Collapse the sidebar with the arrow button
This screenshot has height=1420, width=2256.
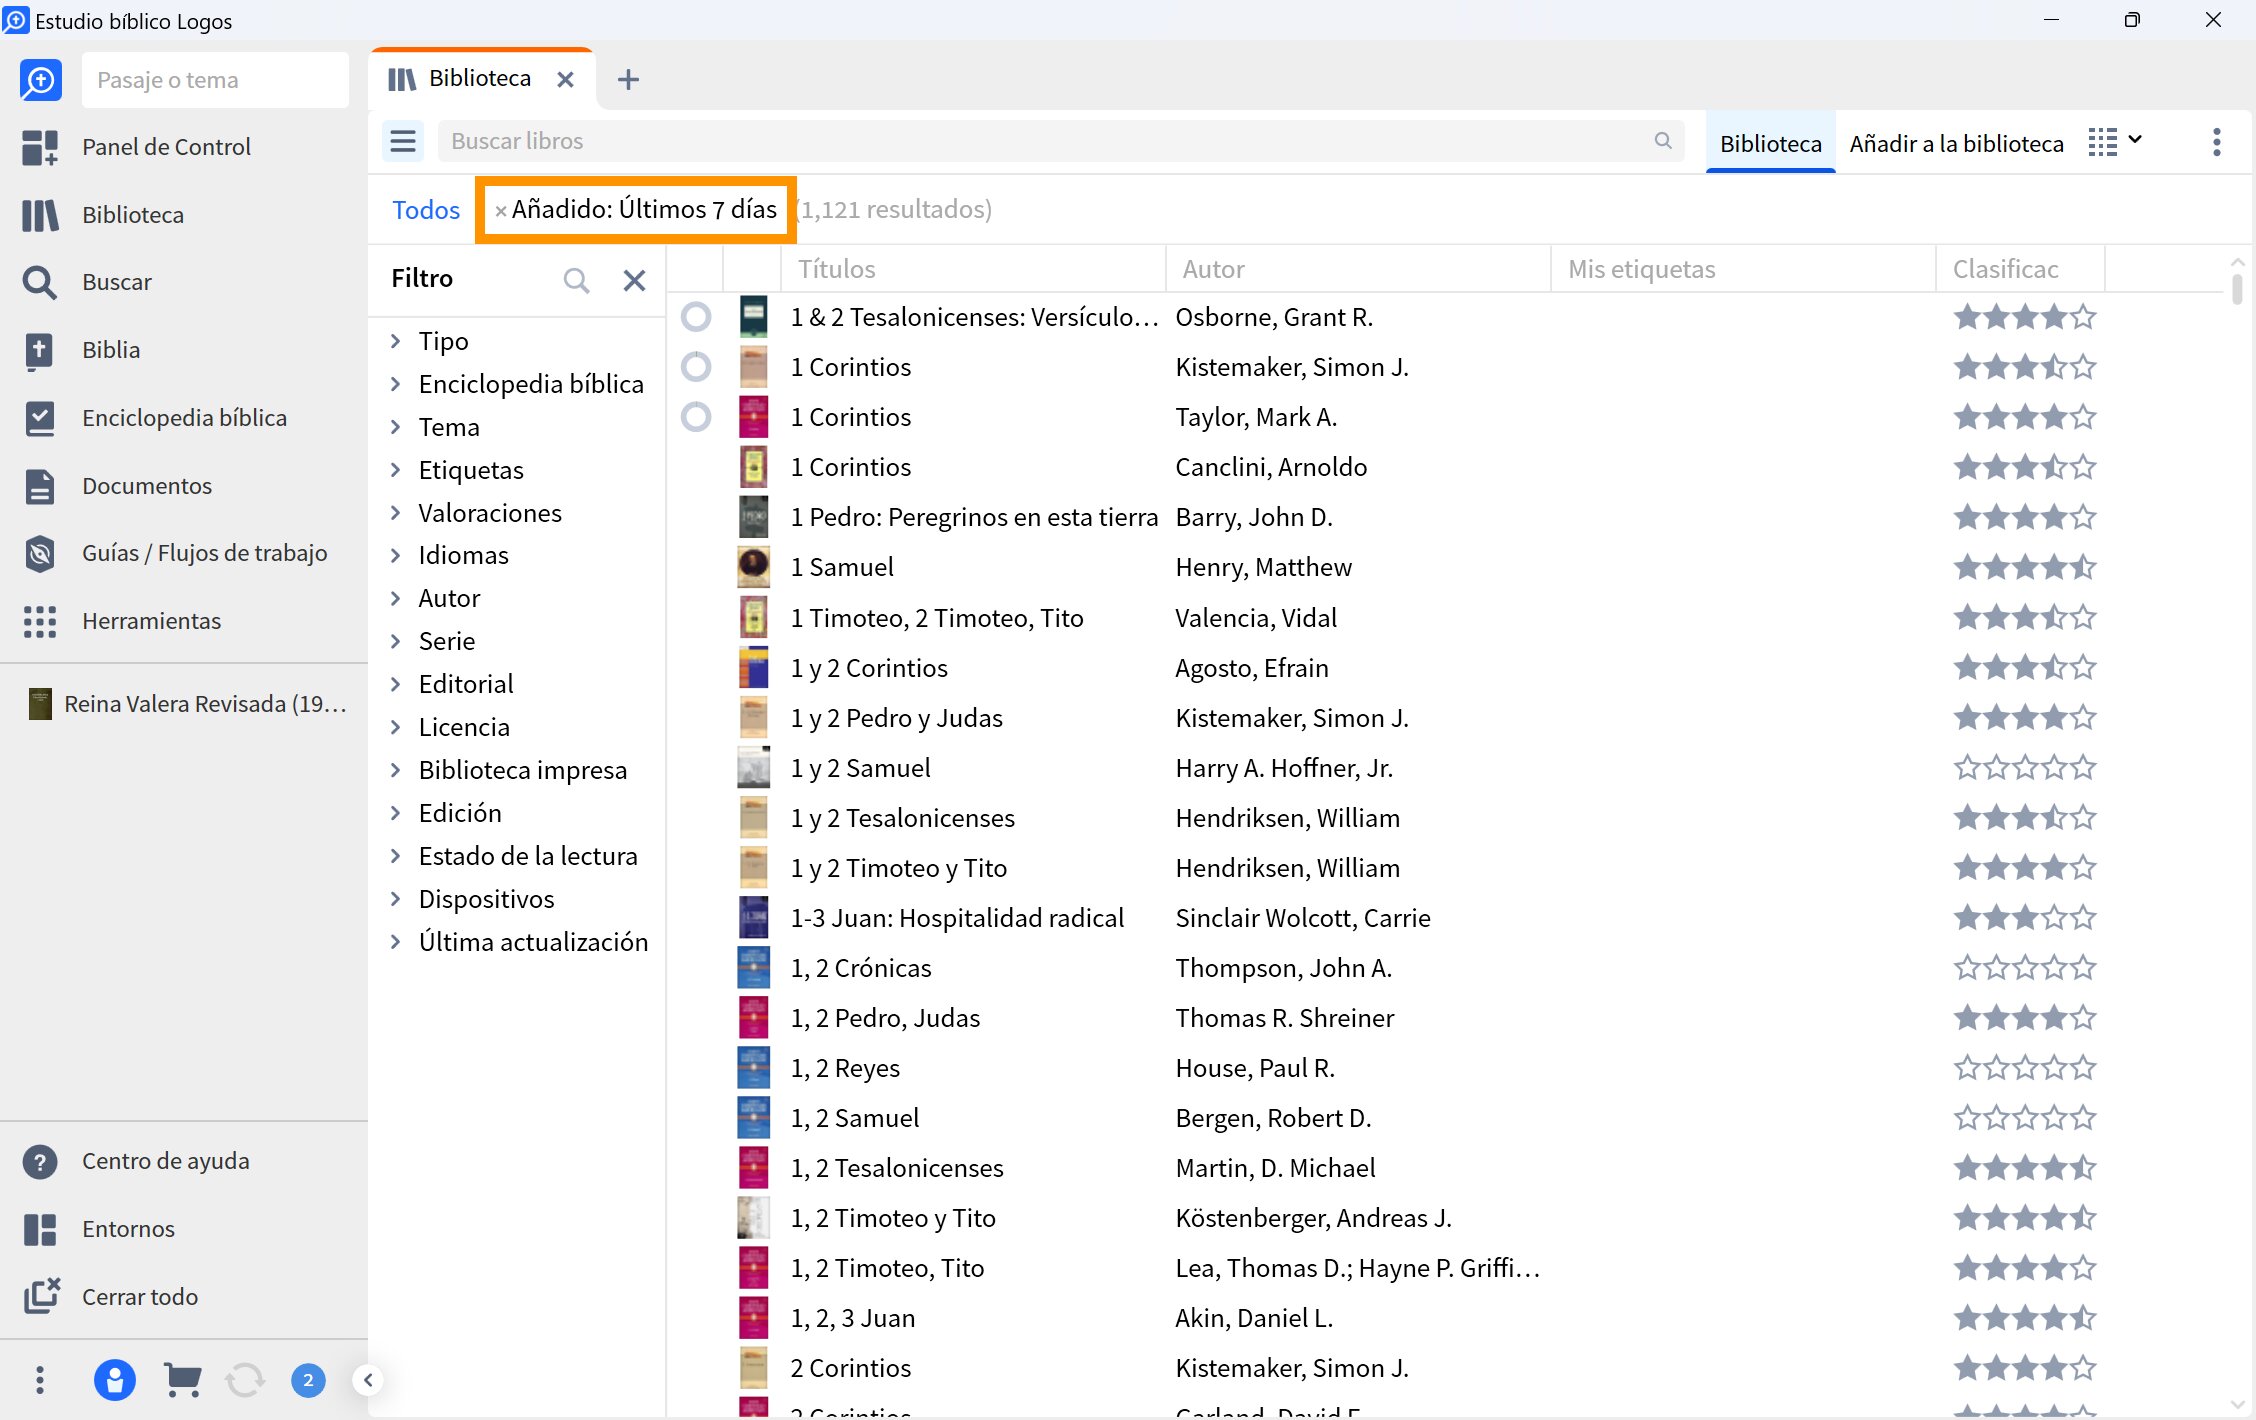point(368,1380)
